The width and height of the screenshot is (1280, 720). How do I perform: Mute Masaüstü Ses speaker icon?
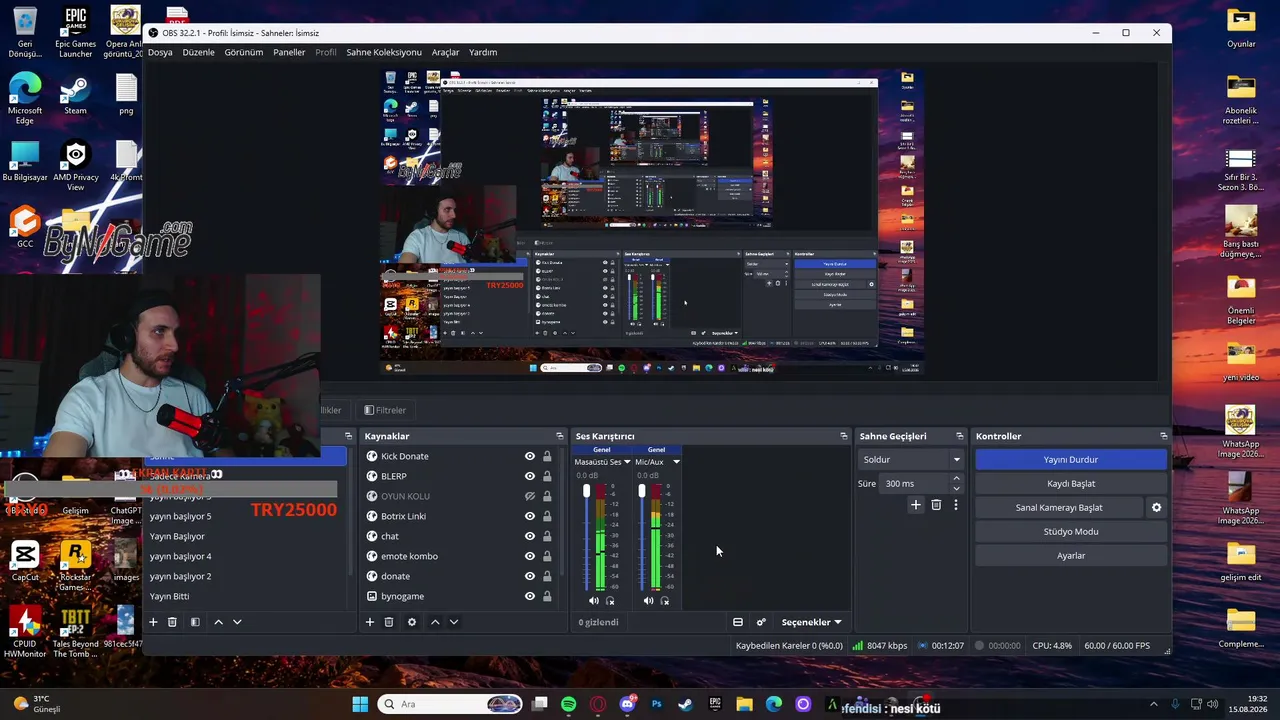(x=594, y=600)
